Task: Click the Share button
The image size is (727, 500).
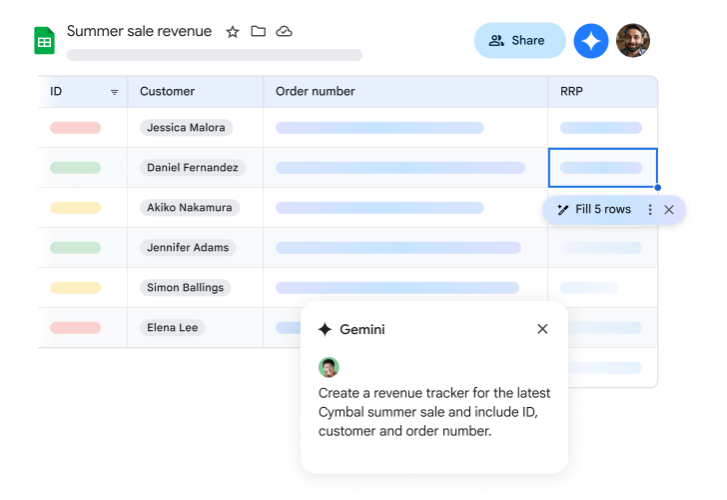Action: (x=519, y=41)
